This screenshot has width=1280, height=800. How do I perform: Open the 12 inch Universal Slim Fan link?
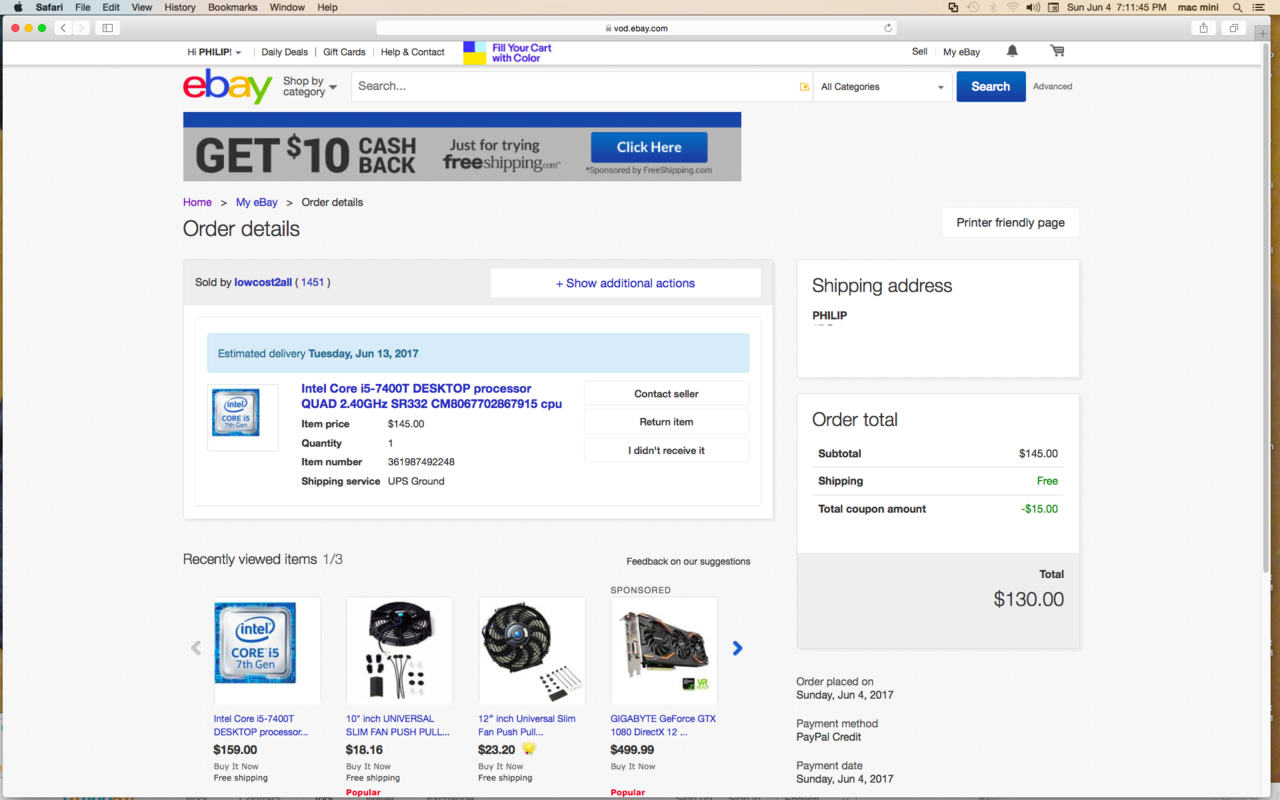pyautogui.click(x=527, y=725)
